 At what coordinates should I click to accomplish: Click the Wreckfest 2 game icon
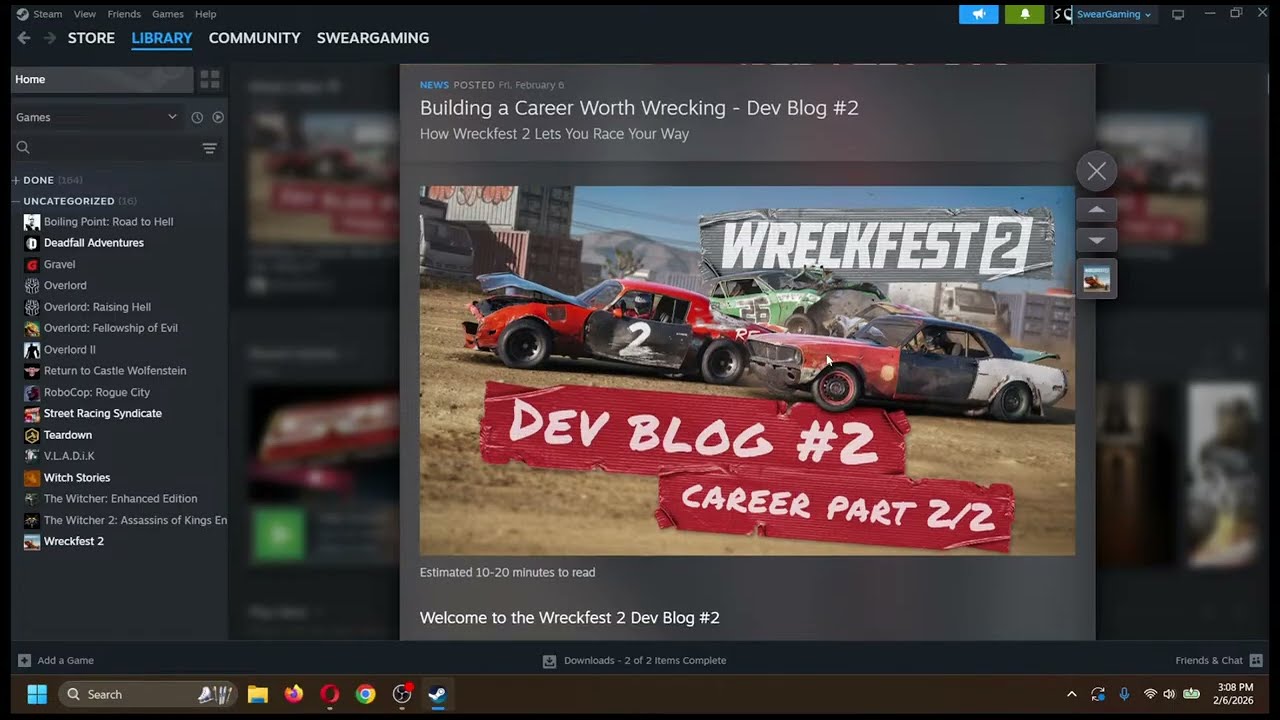32,541
